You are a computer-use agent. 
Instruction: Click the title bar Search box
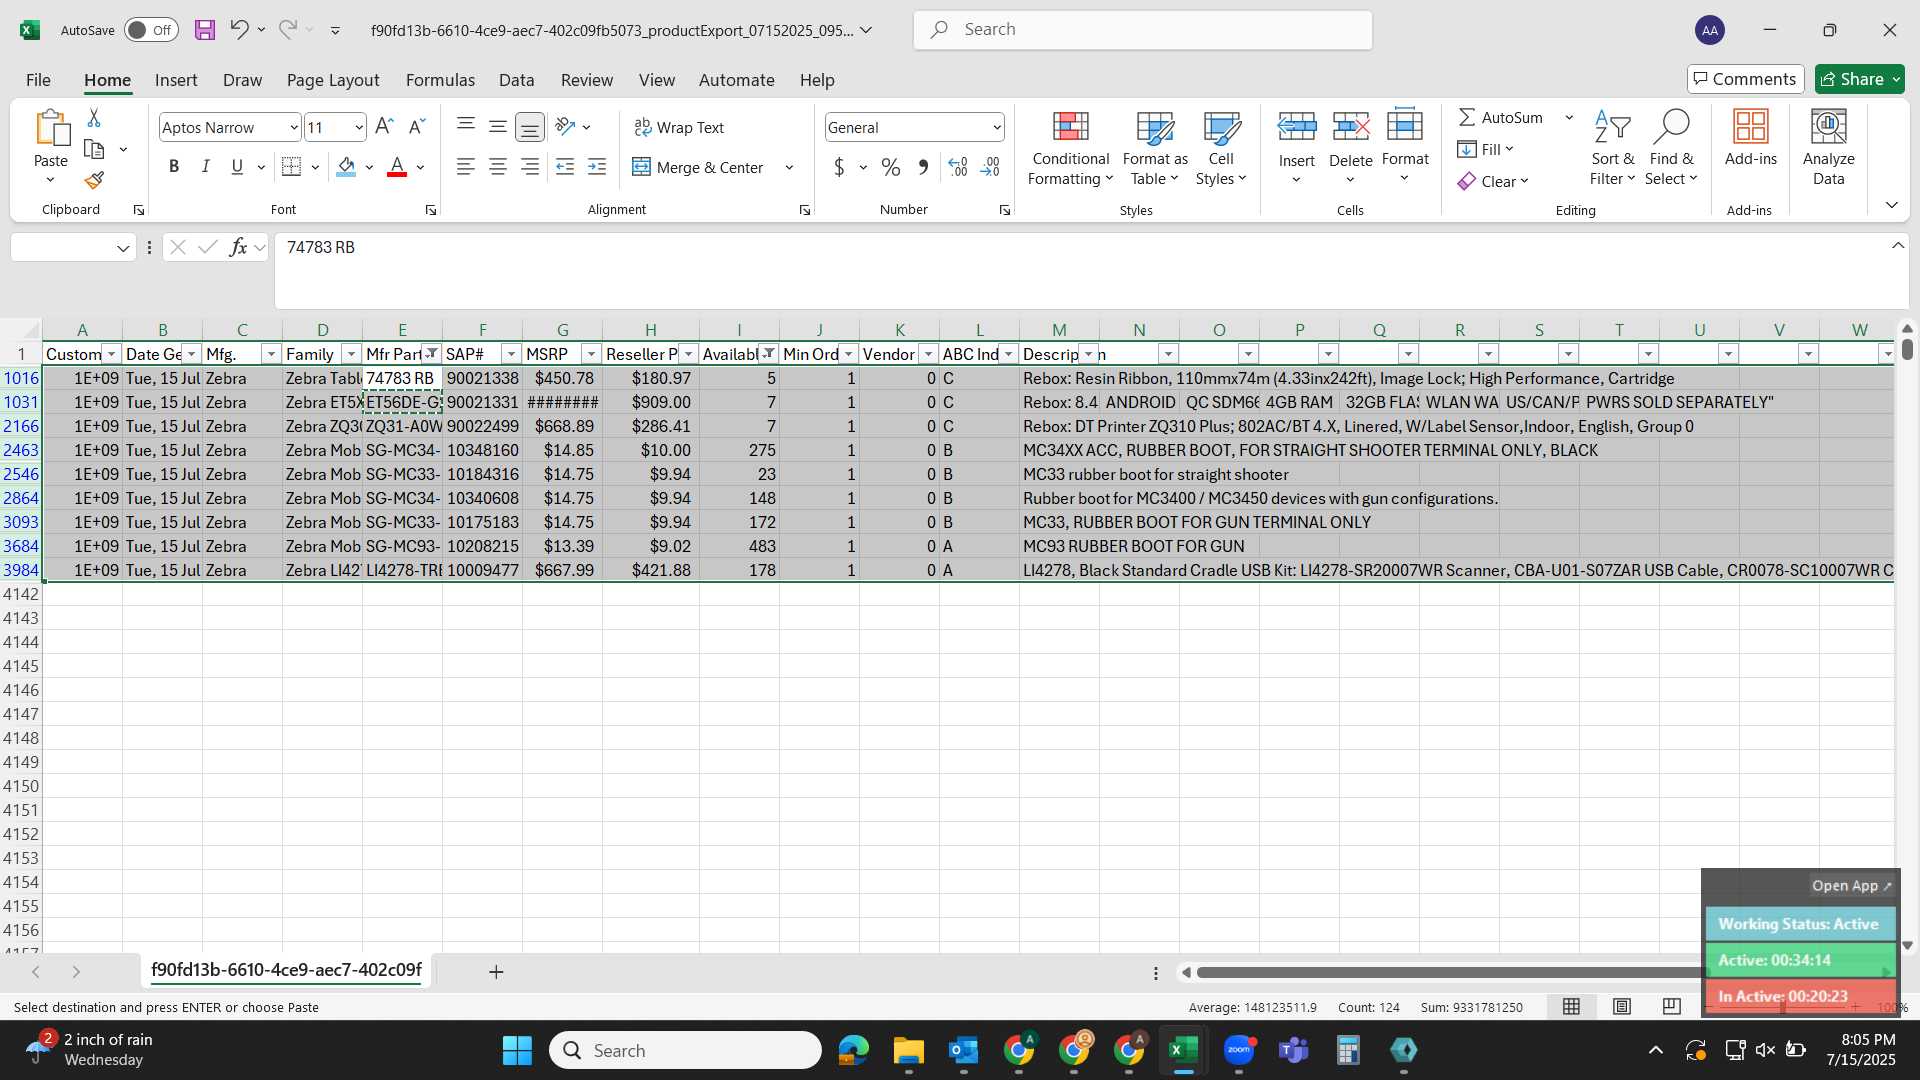[x=1143, y=30]
